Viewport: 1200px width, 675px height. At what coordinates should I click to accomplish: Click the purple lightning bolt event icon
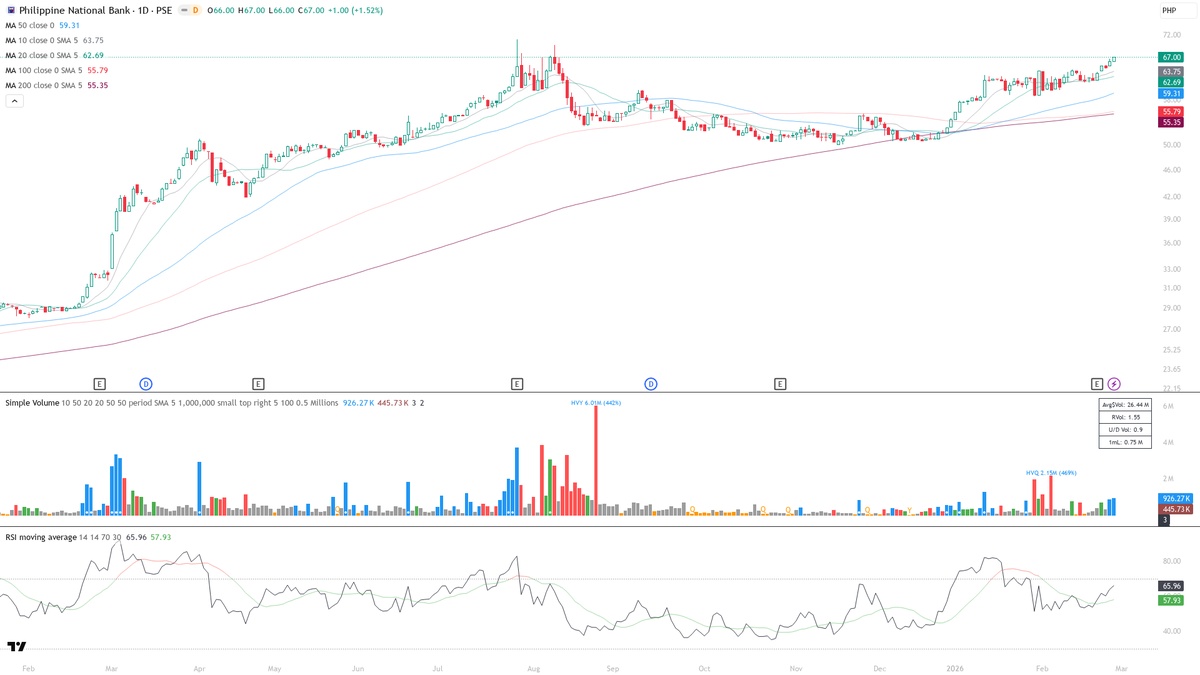(x=1114, y=384)
